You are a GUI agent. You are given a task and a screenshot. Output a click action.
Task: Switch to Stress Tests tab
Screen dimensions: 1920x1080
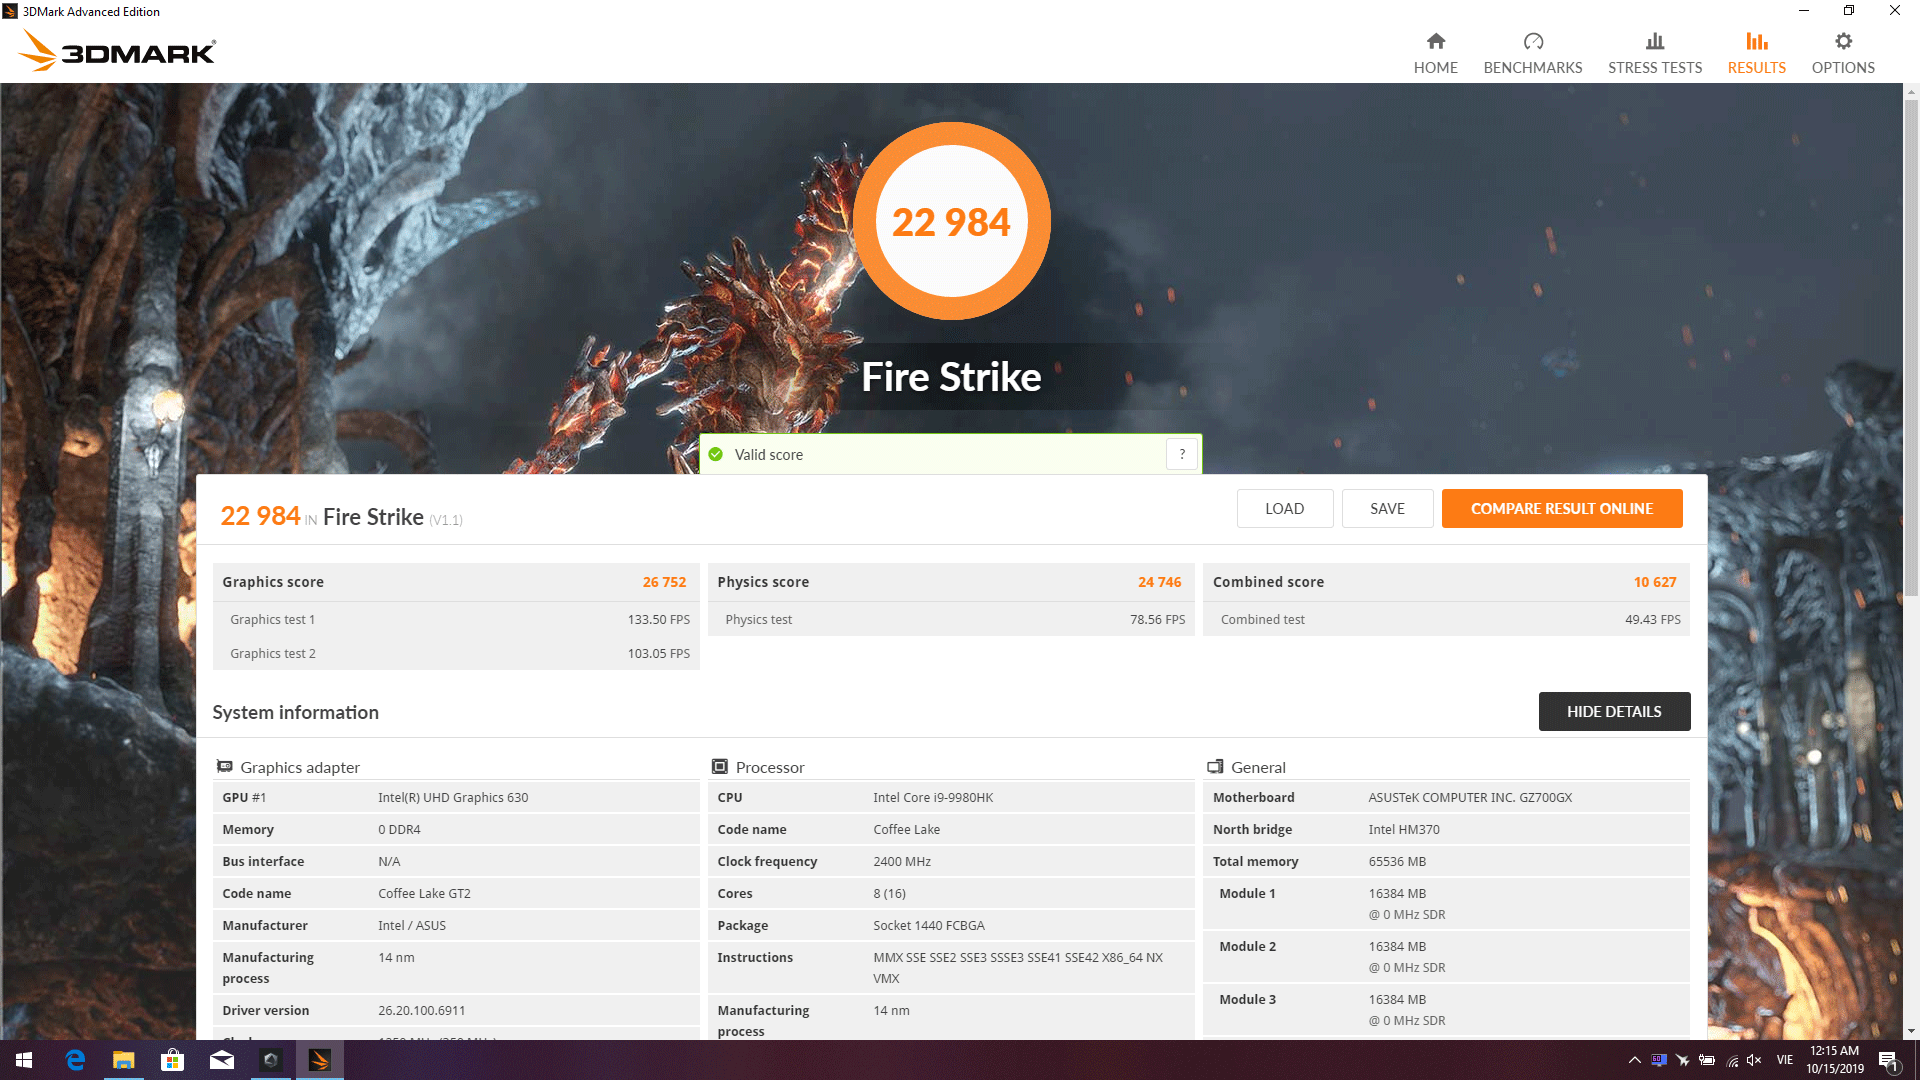point(1654,53)
